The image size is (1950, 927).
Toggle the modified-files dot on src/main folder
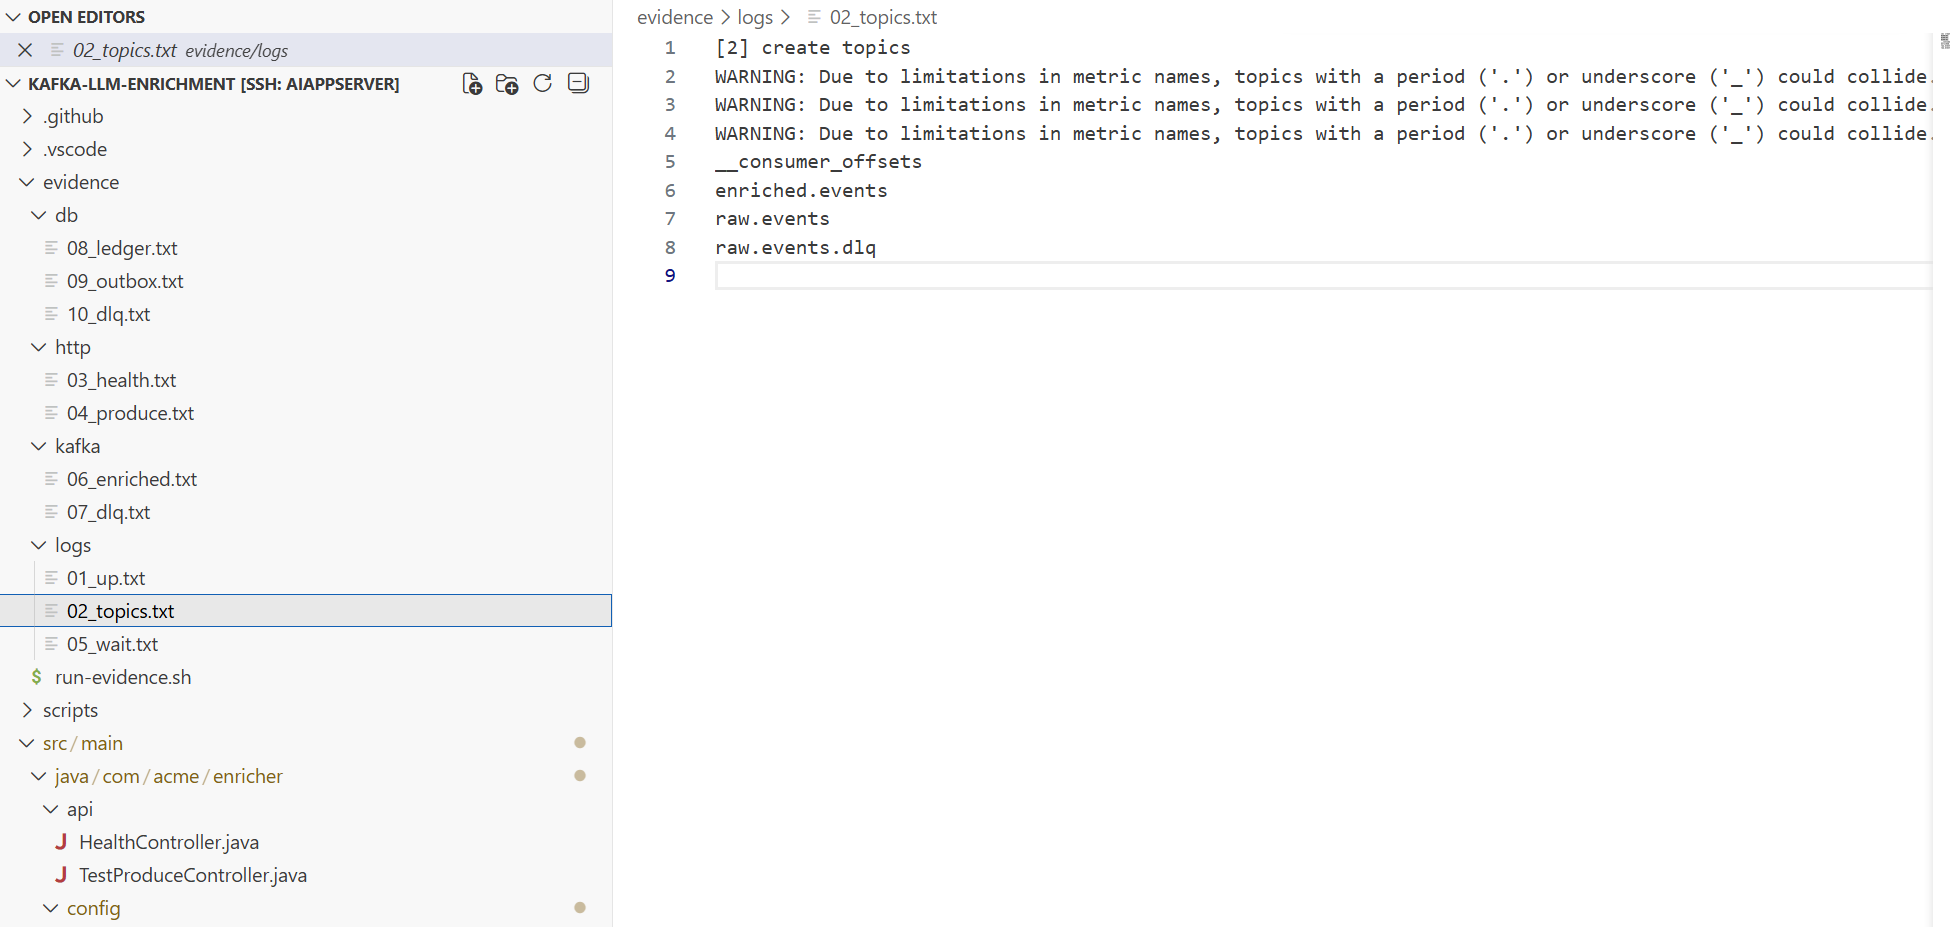580,743
